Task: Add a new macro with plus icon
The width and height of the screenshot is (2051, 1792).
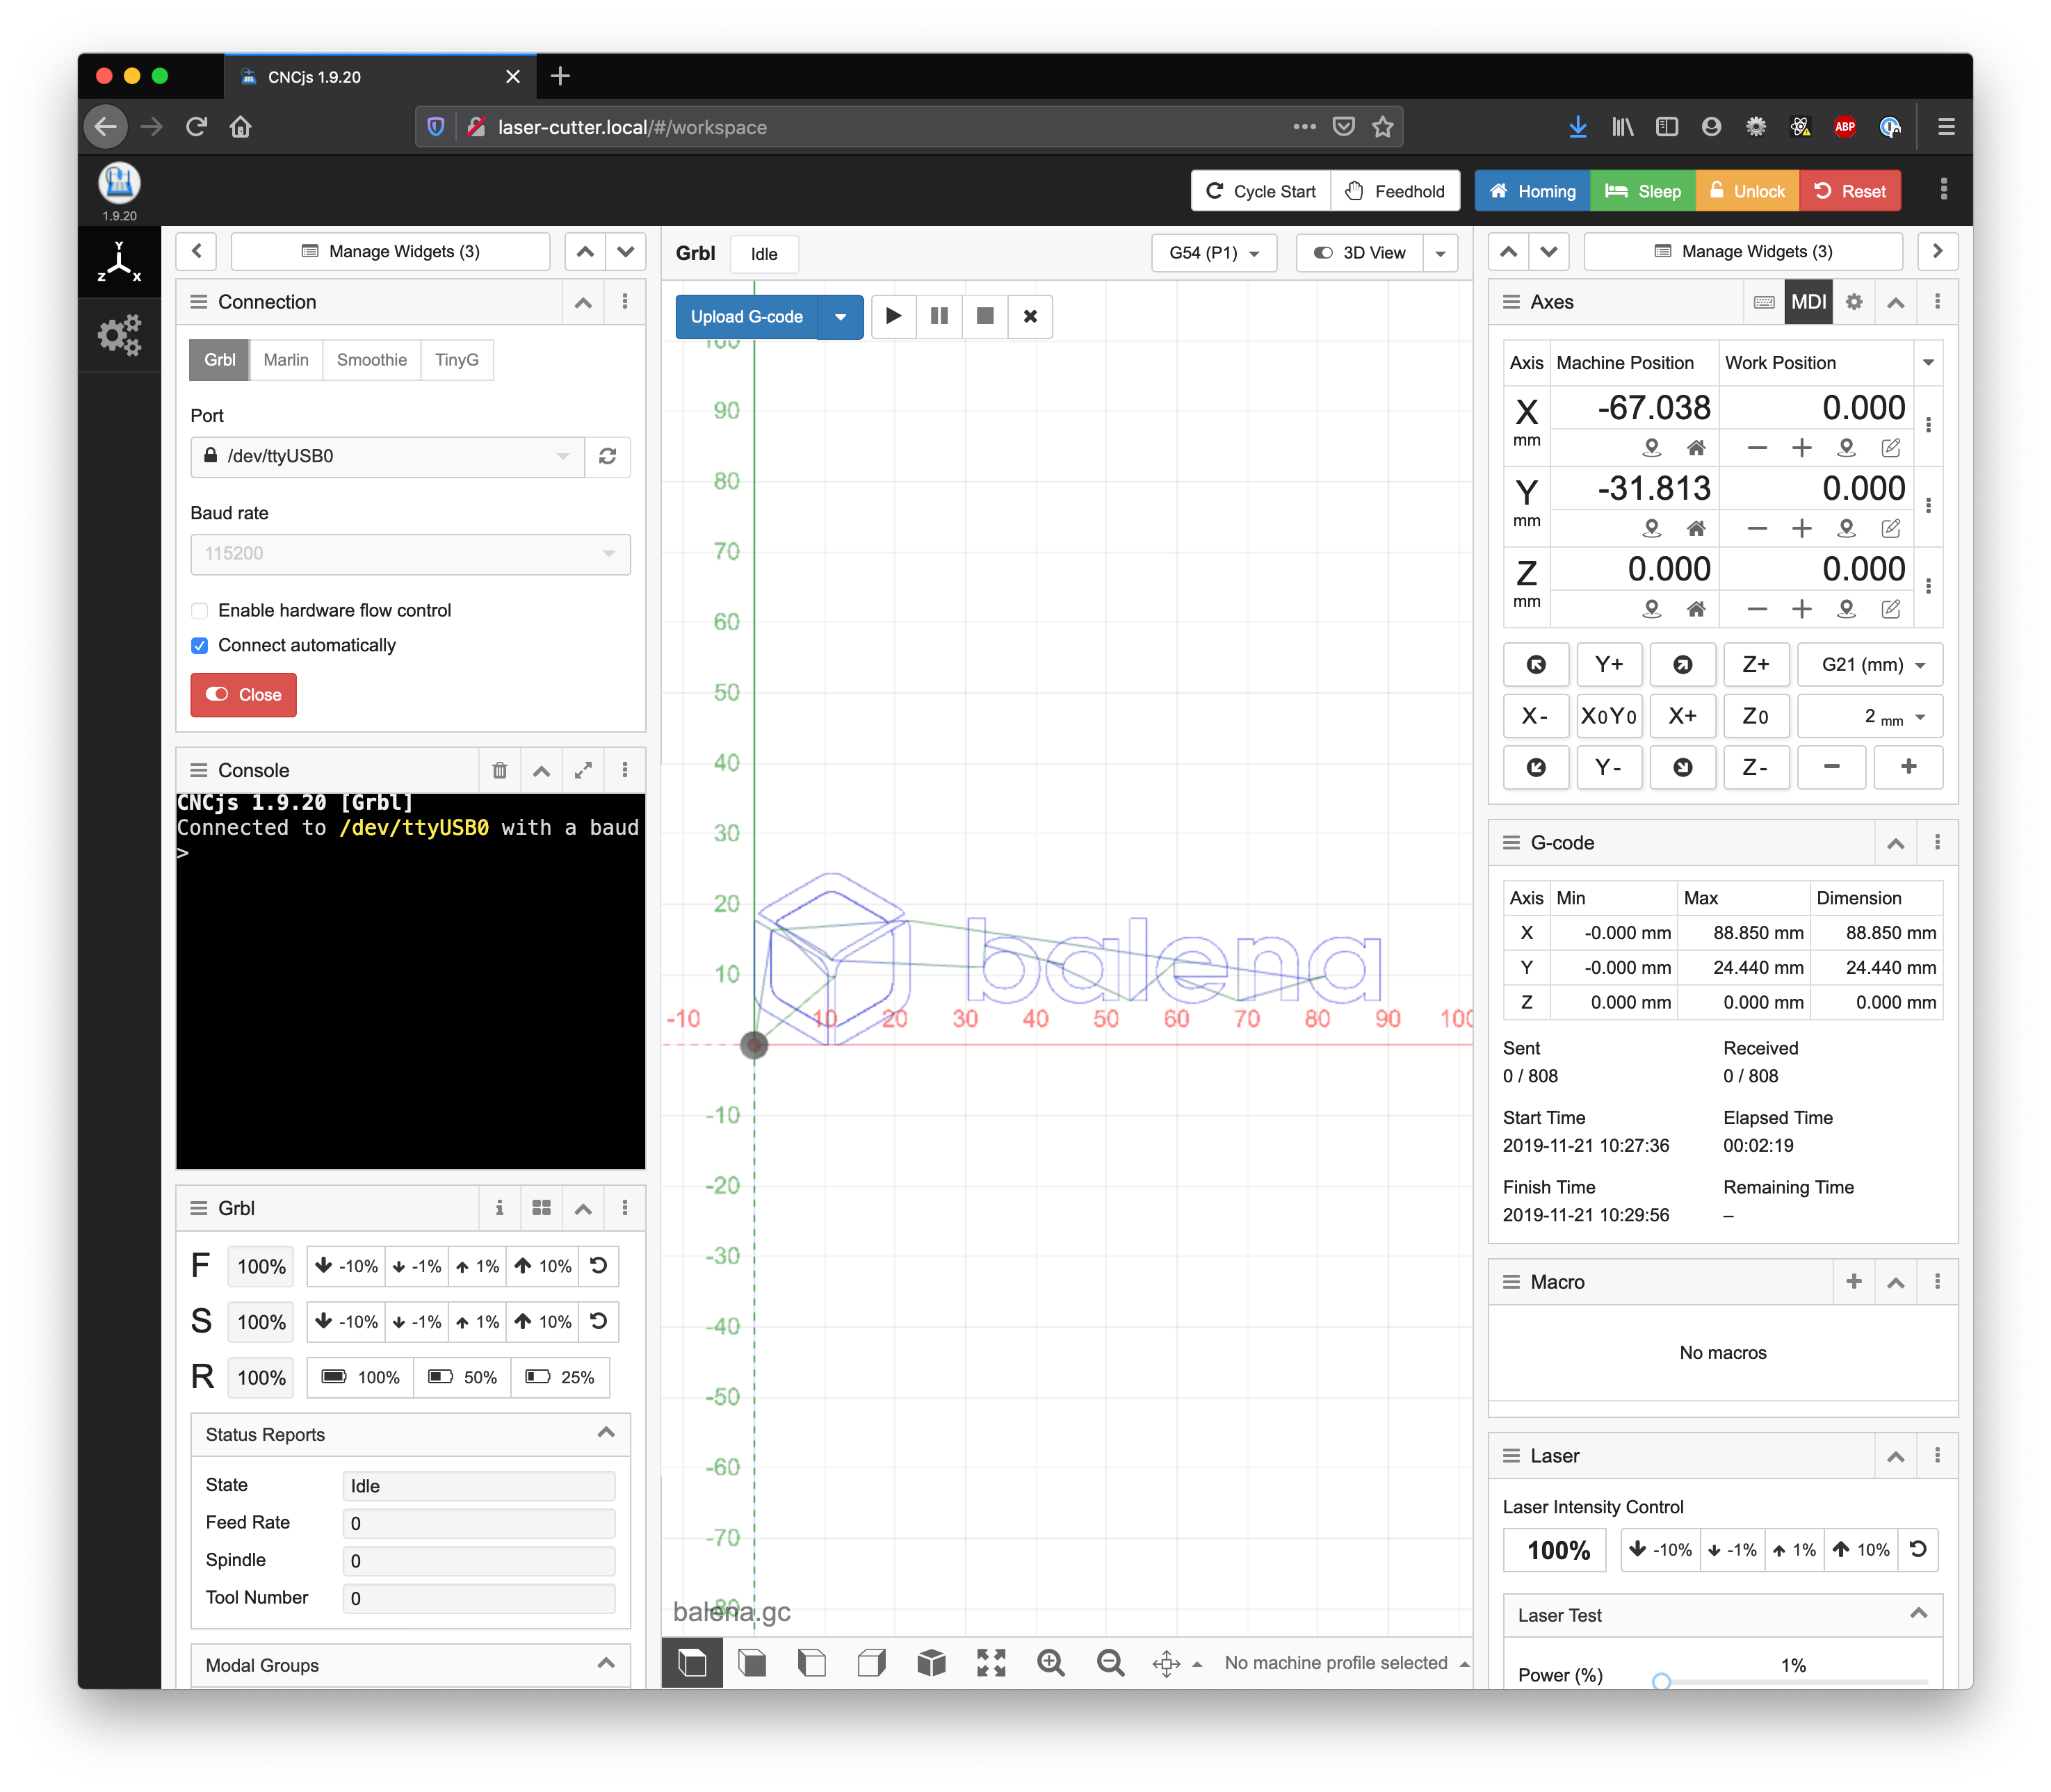Action: point(1853,1282)
